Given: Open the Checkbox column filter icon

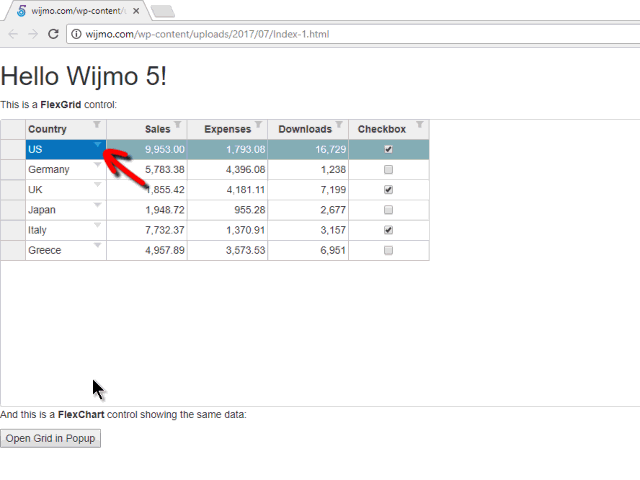Looking at the screenshot, I should [420, 125].
